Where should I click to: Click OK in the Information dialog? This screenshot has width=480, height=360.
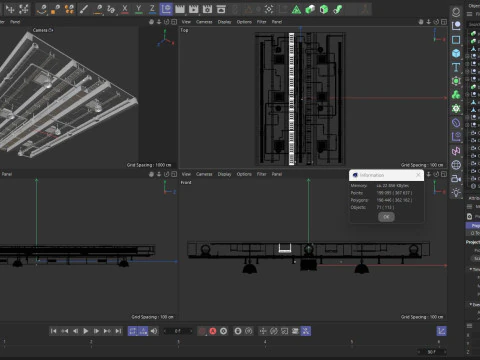click(386, 217)
